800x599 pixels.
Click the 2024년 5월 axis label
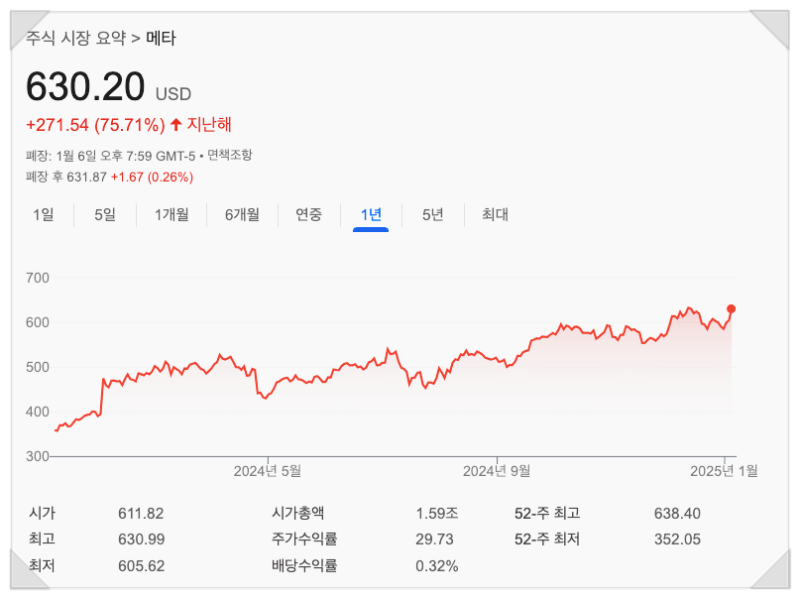pyautogui.click(x=267, y=471)
